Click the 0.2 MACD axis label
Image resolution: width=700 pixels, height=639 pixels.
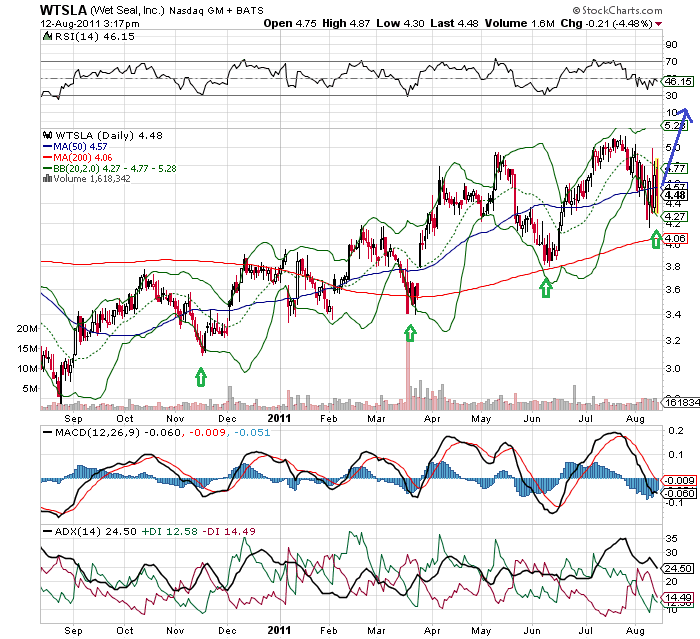tap(675, 430)
